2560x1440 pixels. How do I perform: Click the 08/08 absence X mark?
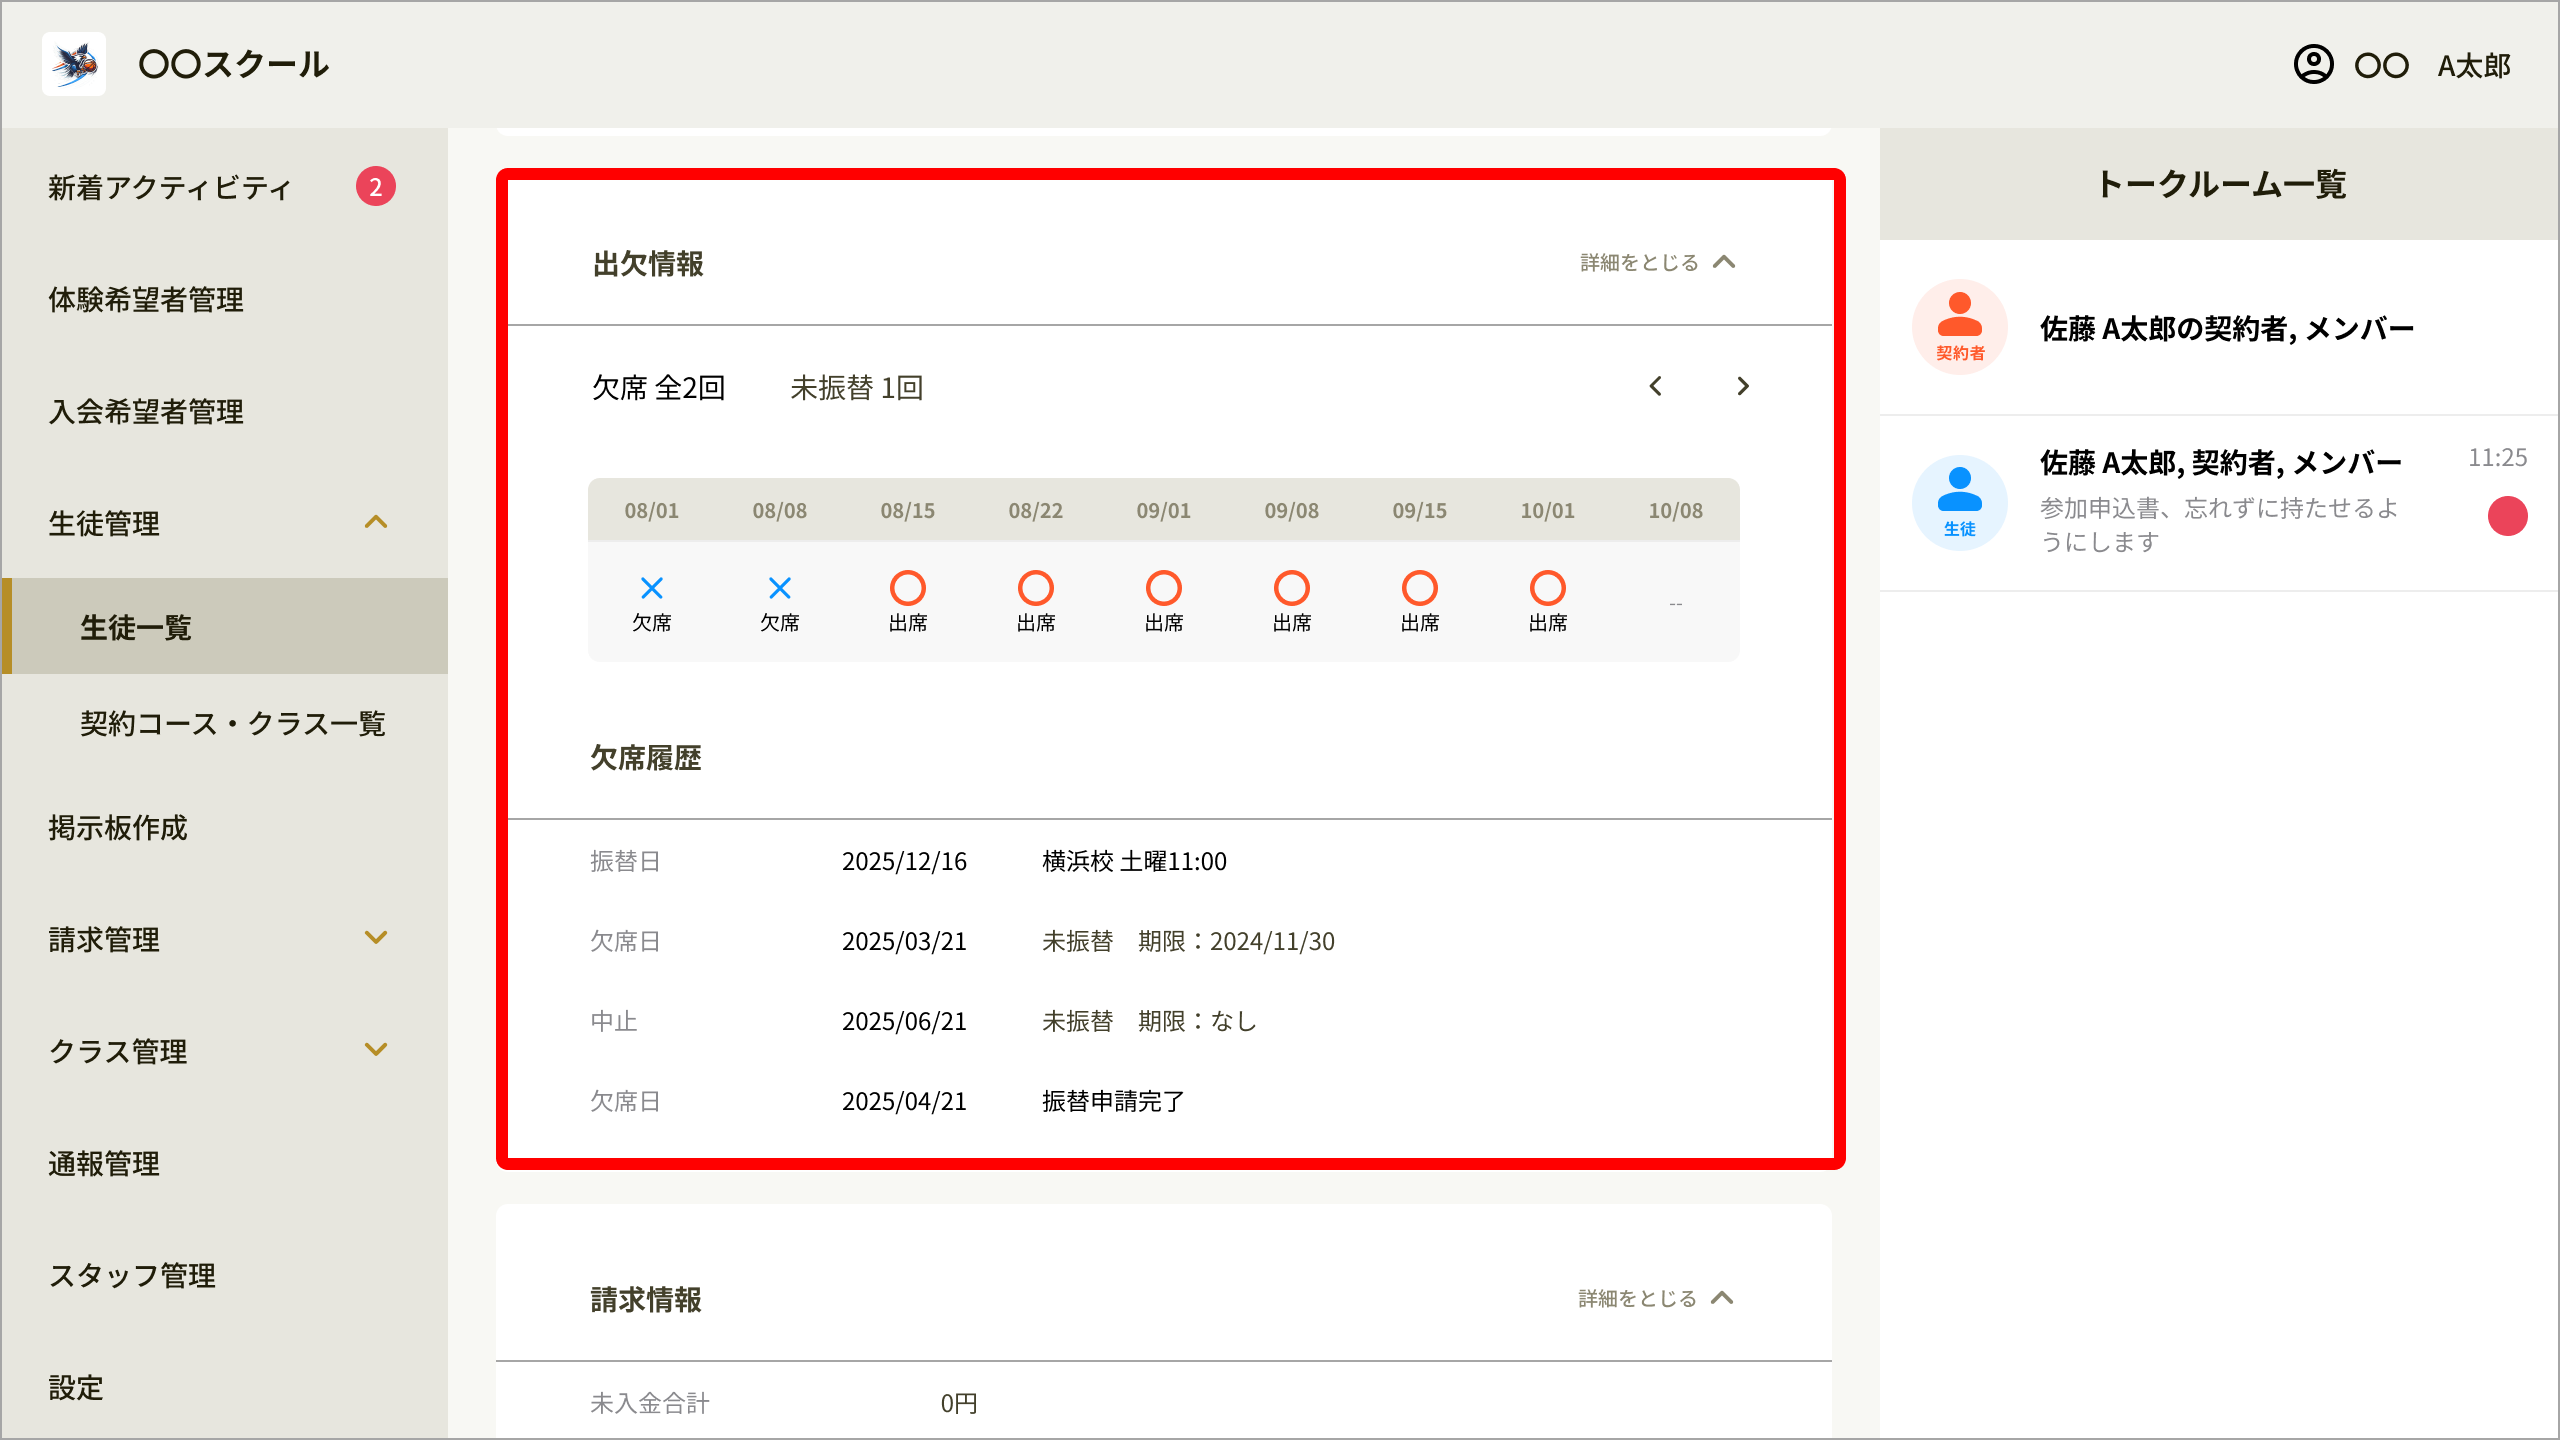[x=780, y=588]
